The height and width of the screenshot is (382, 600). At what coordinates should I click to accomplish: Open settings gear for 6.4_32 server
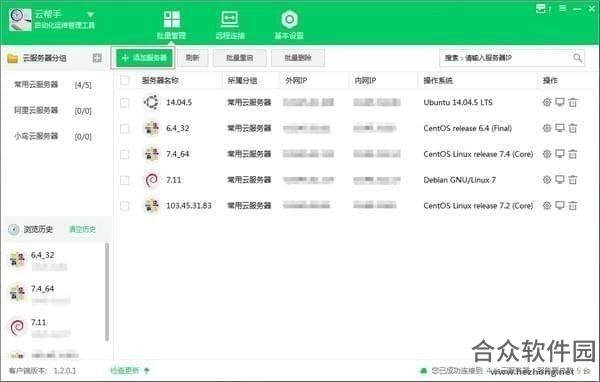click(x=547, y=128)
